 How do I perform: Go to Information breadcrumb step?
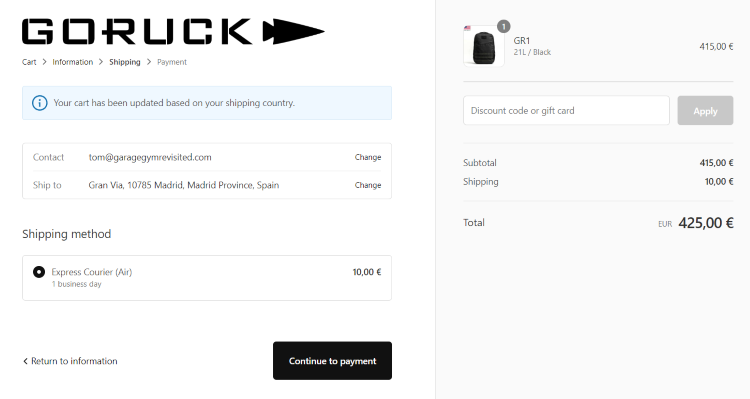[x=73, y=62]
